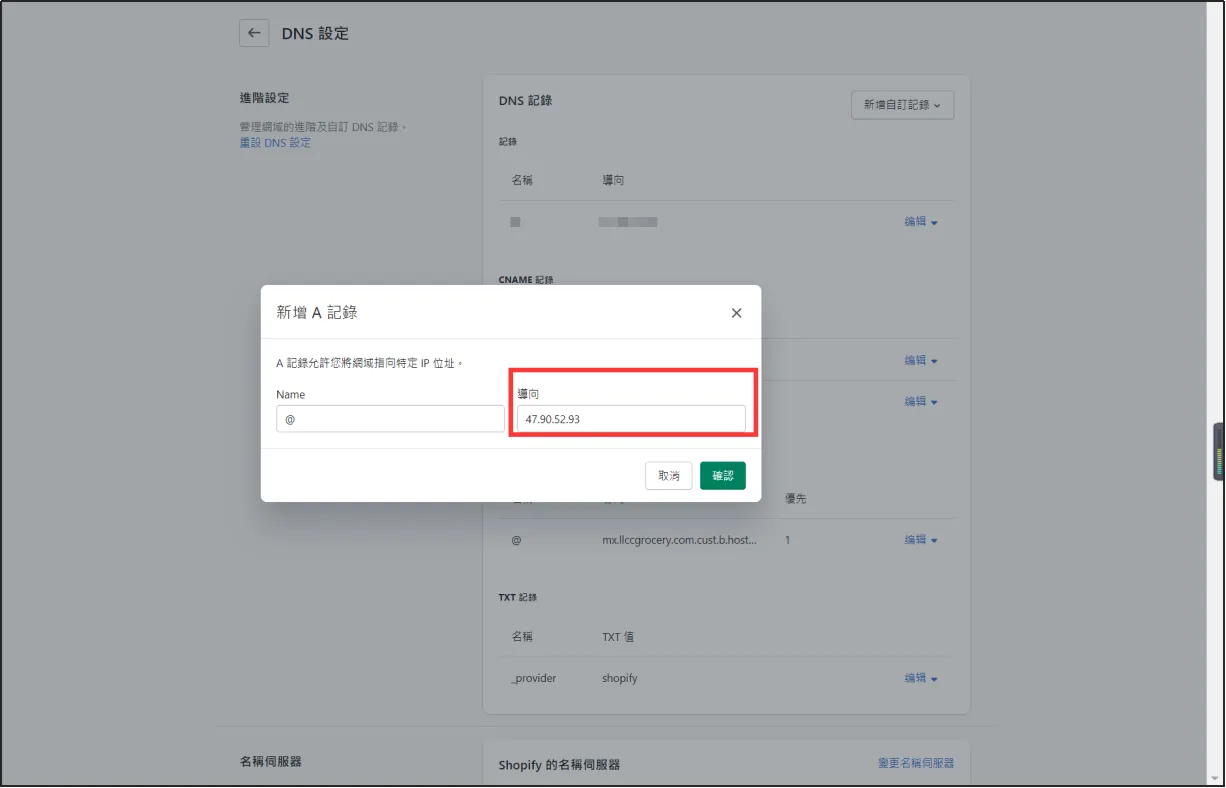Expand 編輯 menu for the _provider TXT record
1226x788 pixels.
pyautogui.click(x=919, y=677)
